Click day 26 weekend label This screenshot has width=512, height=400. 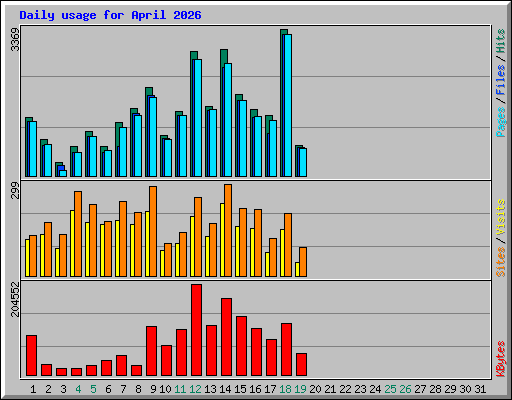pos(405,389)
